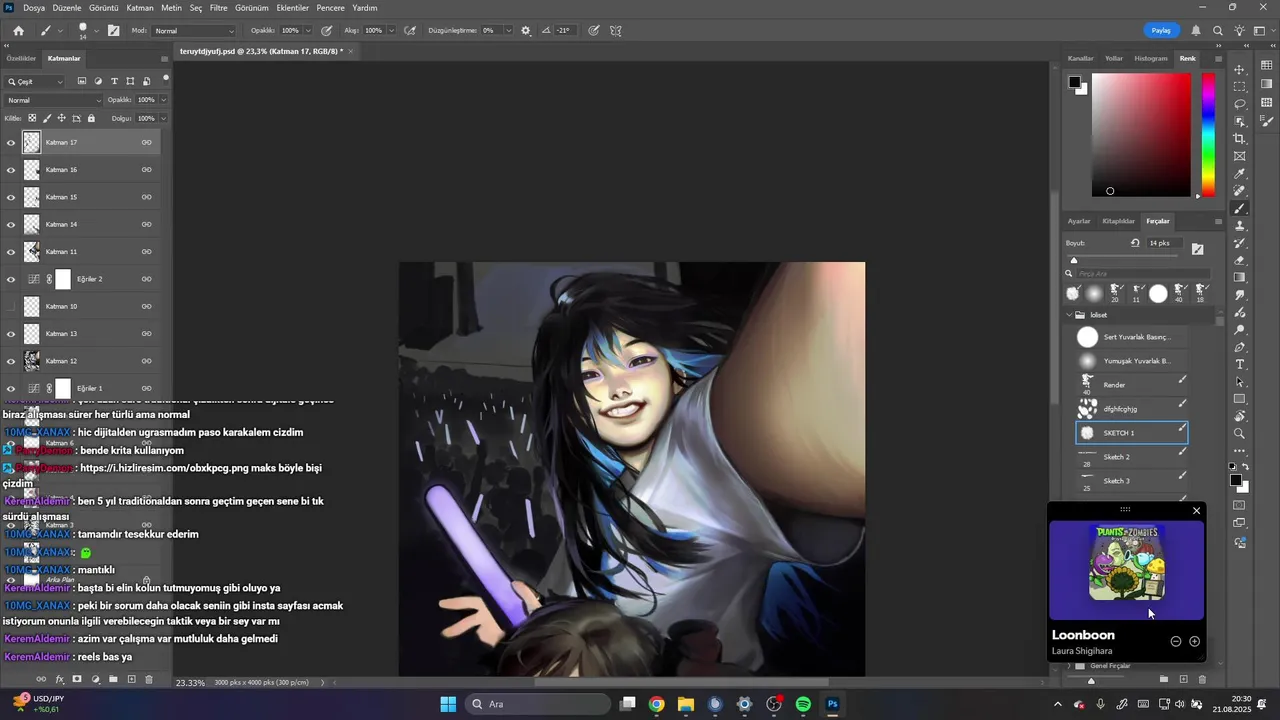The width and height of the screenshot is (1280, 720).
Task: Hide Eğriler 2 adjustment layer
Action: click(11, 279)
